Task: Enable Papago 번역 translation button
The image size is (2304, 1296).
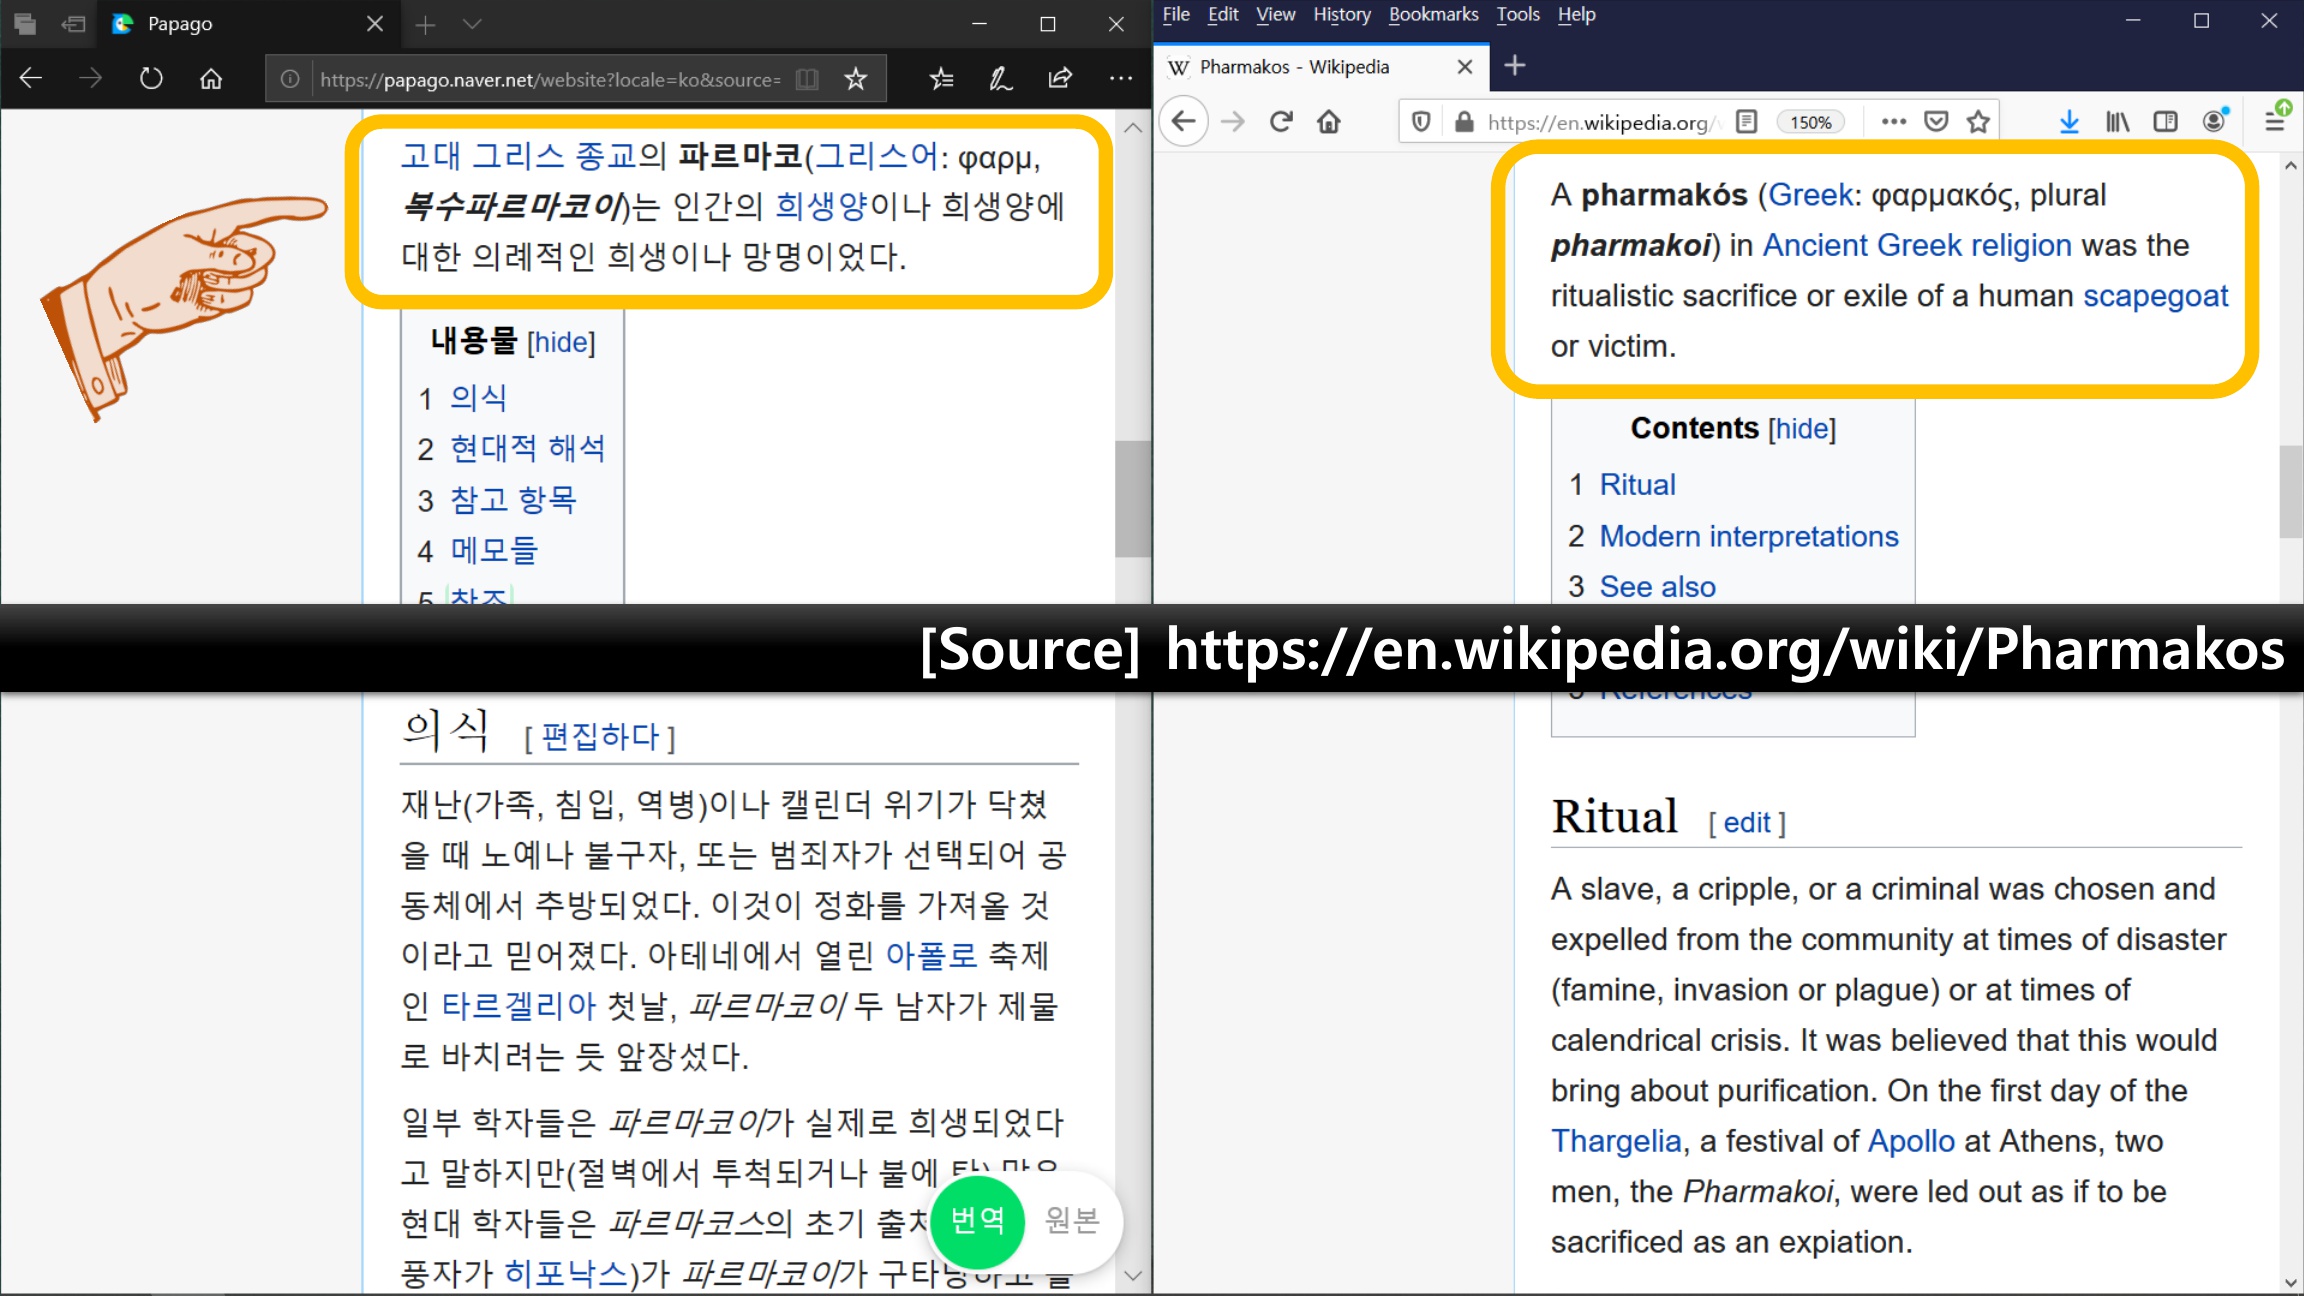Action: [977, 1220]
